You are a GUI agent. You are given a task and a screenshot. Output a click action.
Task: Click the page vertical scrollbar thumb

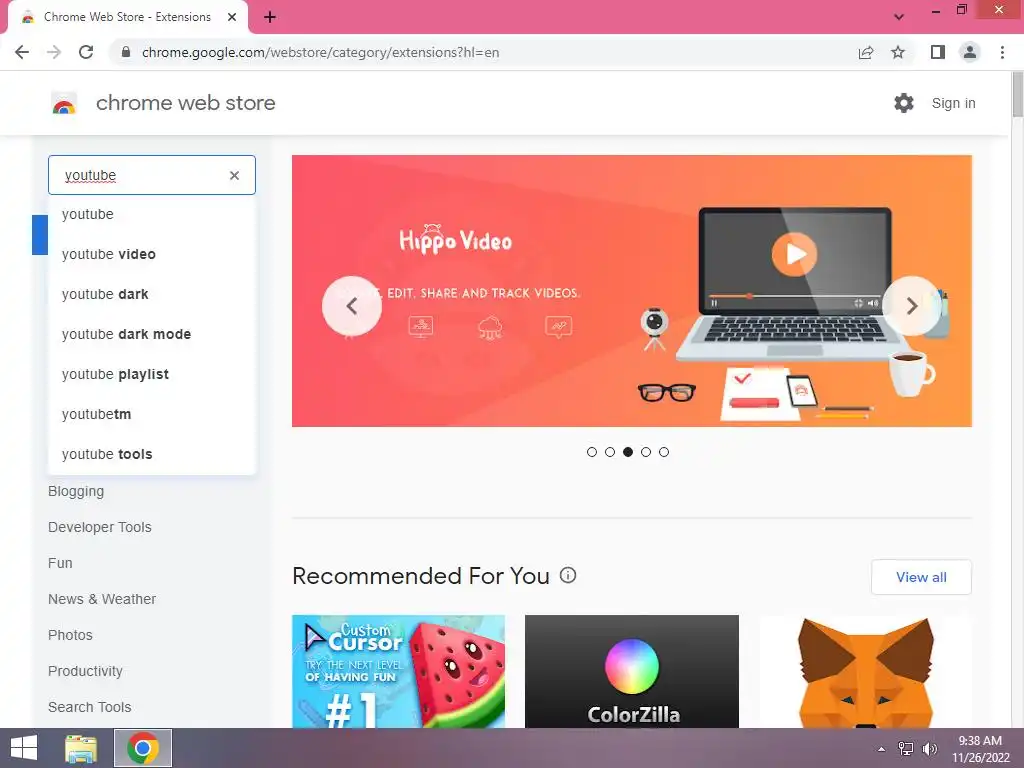click(1017, 95)
